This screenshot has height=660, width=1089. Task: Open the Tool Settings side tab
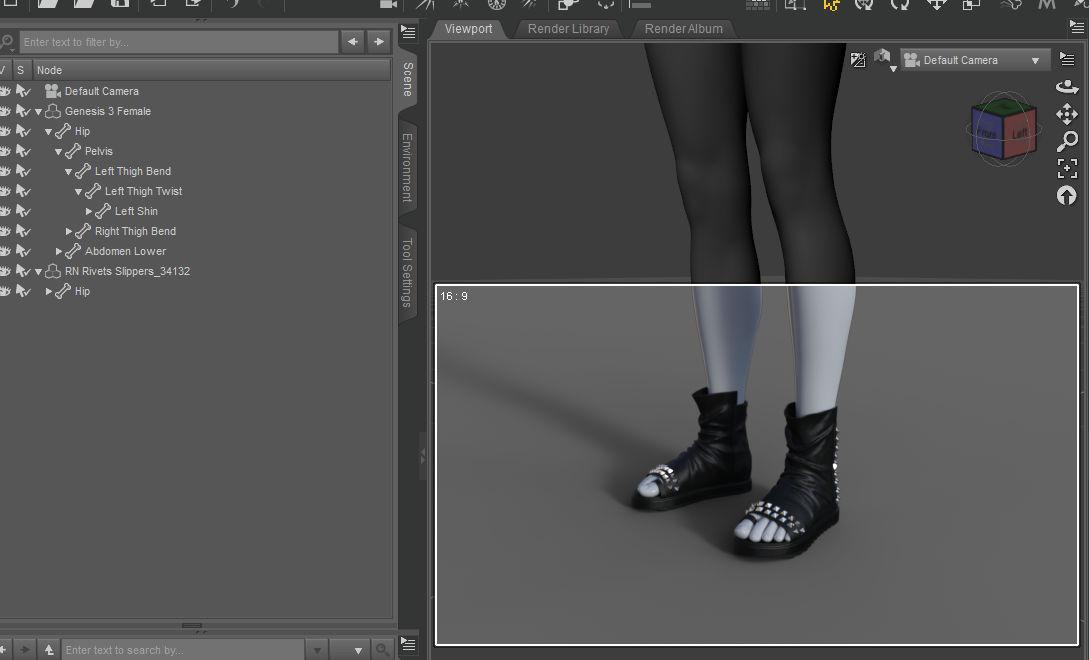click(408, 272)
